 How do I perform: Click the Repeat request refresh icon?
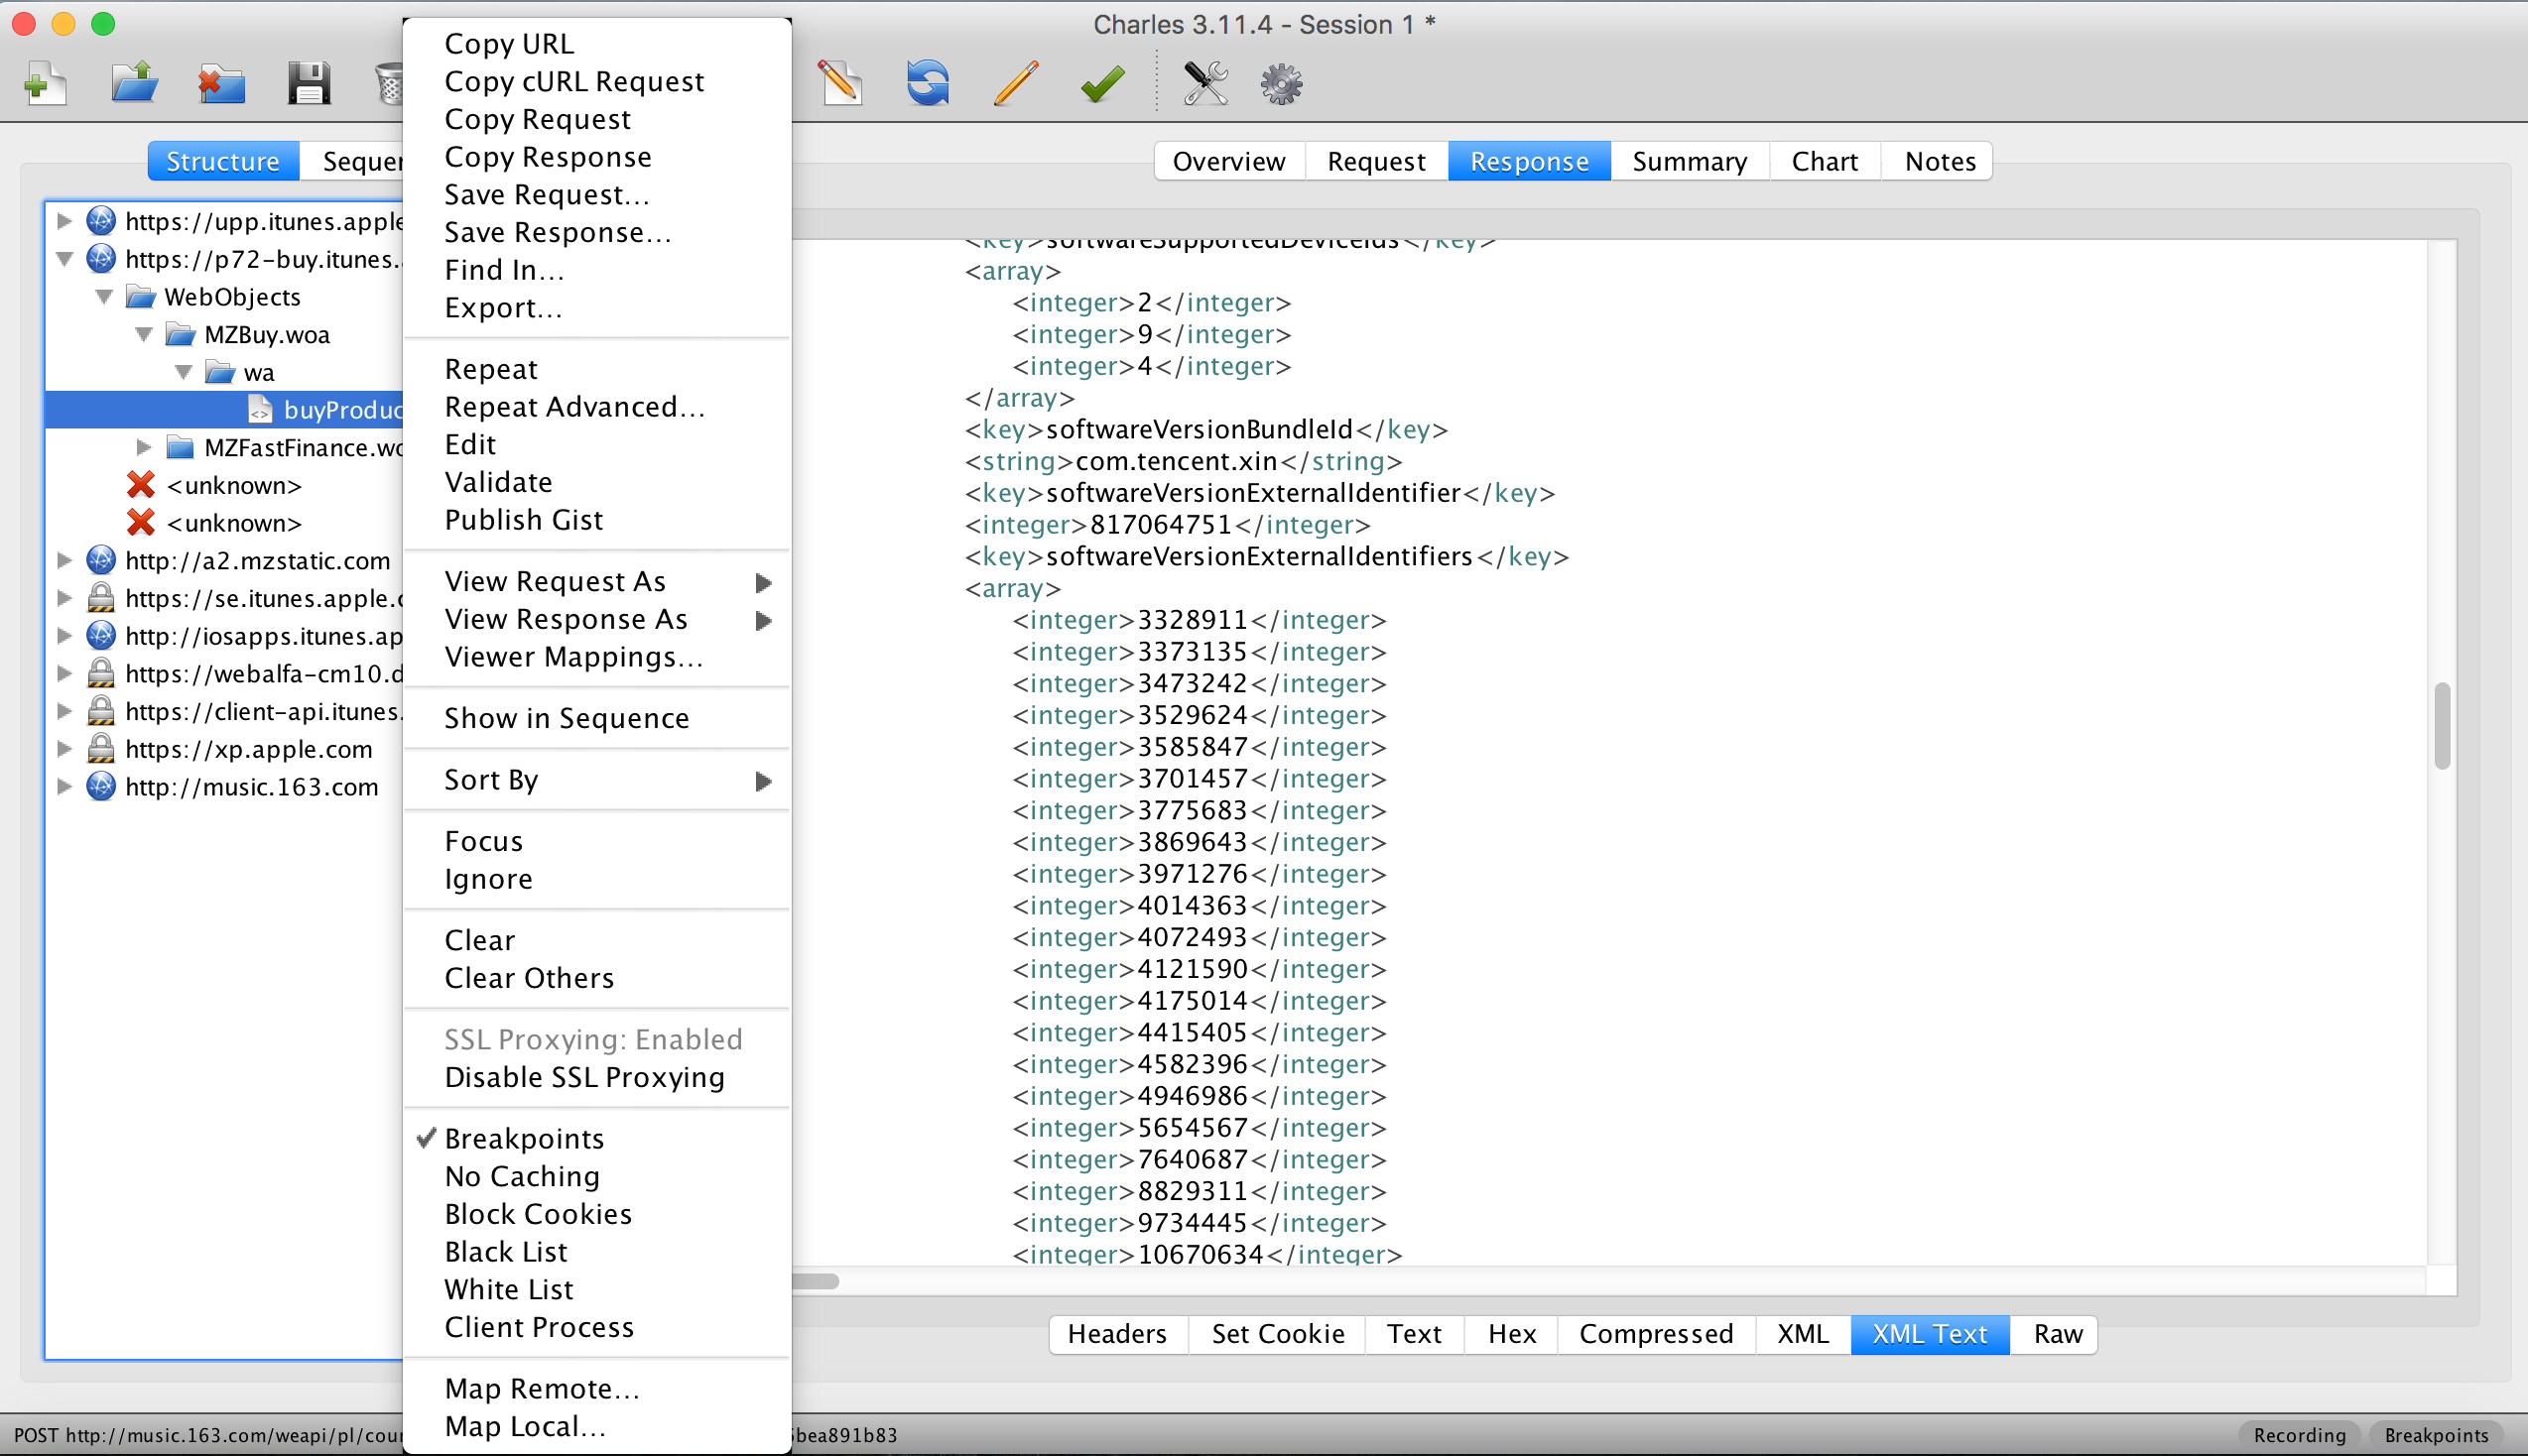pos(927,83)
